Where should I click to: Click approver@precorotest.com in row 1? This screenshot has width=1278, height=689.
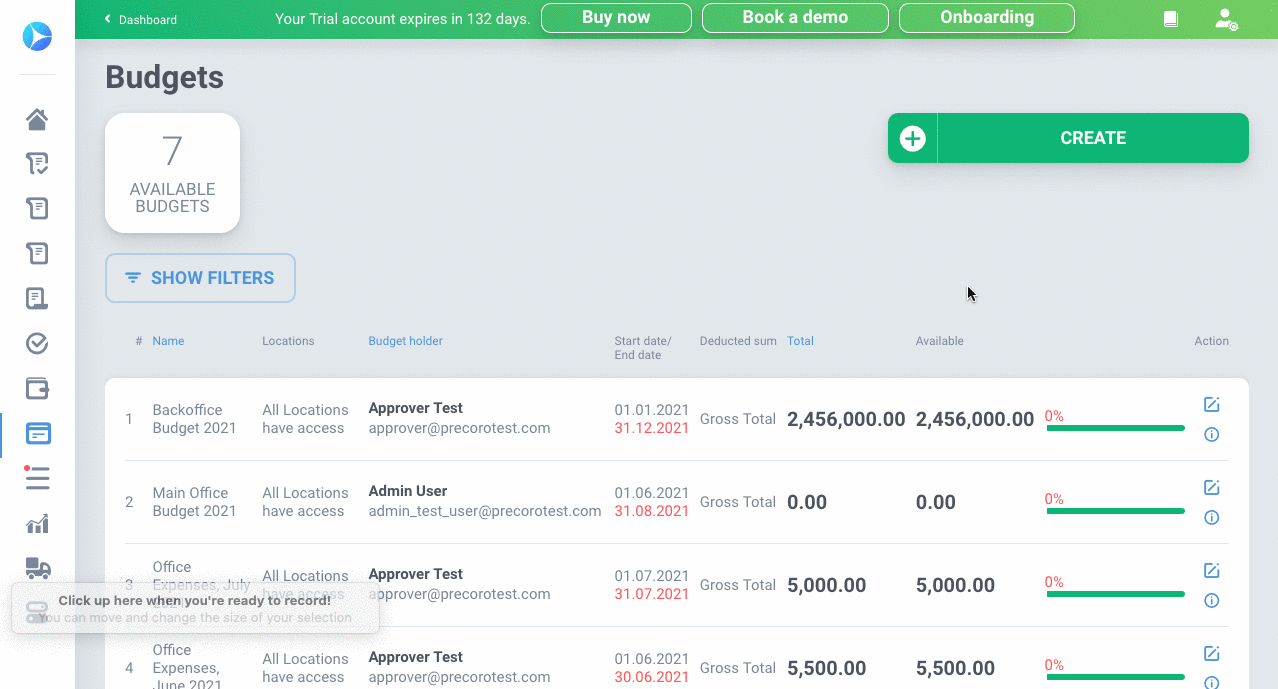click(459, 428)
